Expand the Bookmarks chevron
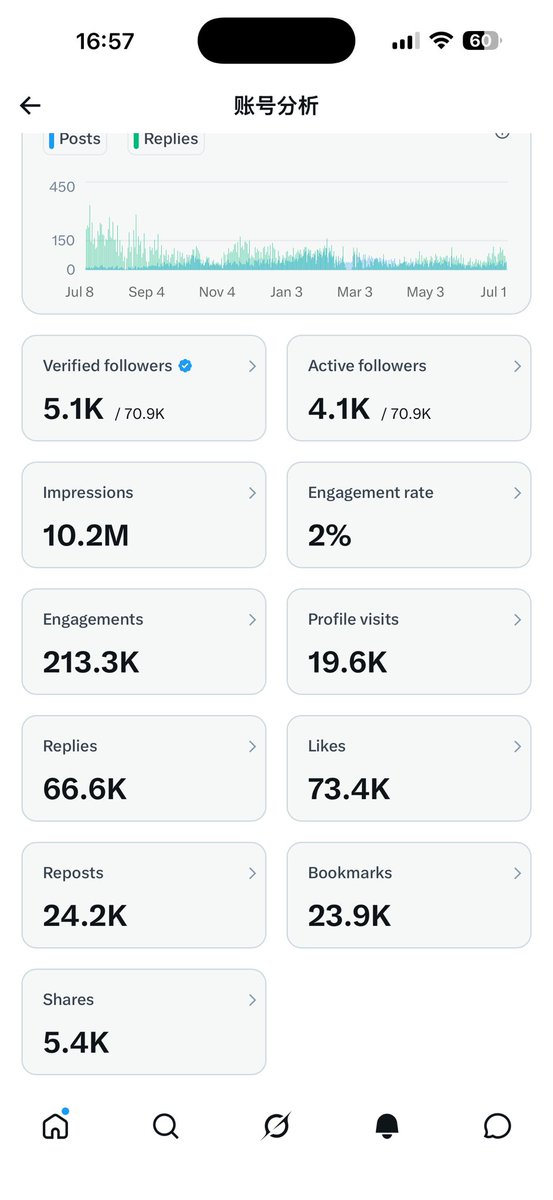This screenshot has height=1200, width=553. pos(517,873)
